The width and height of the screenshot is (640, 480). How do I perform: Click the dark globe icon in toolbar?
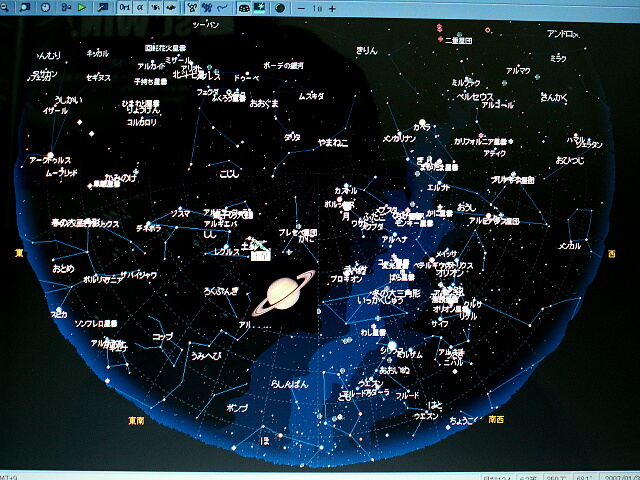(280, 8)
